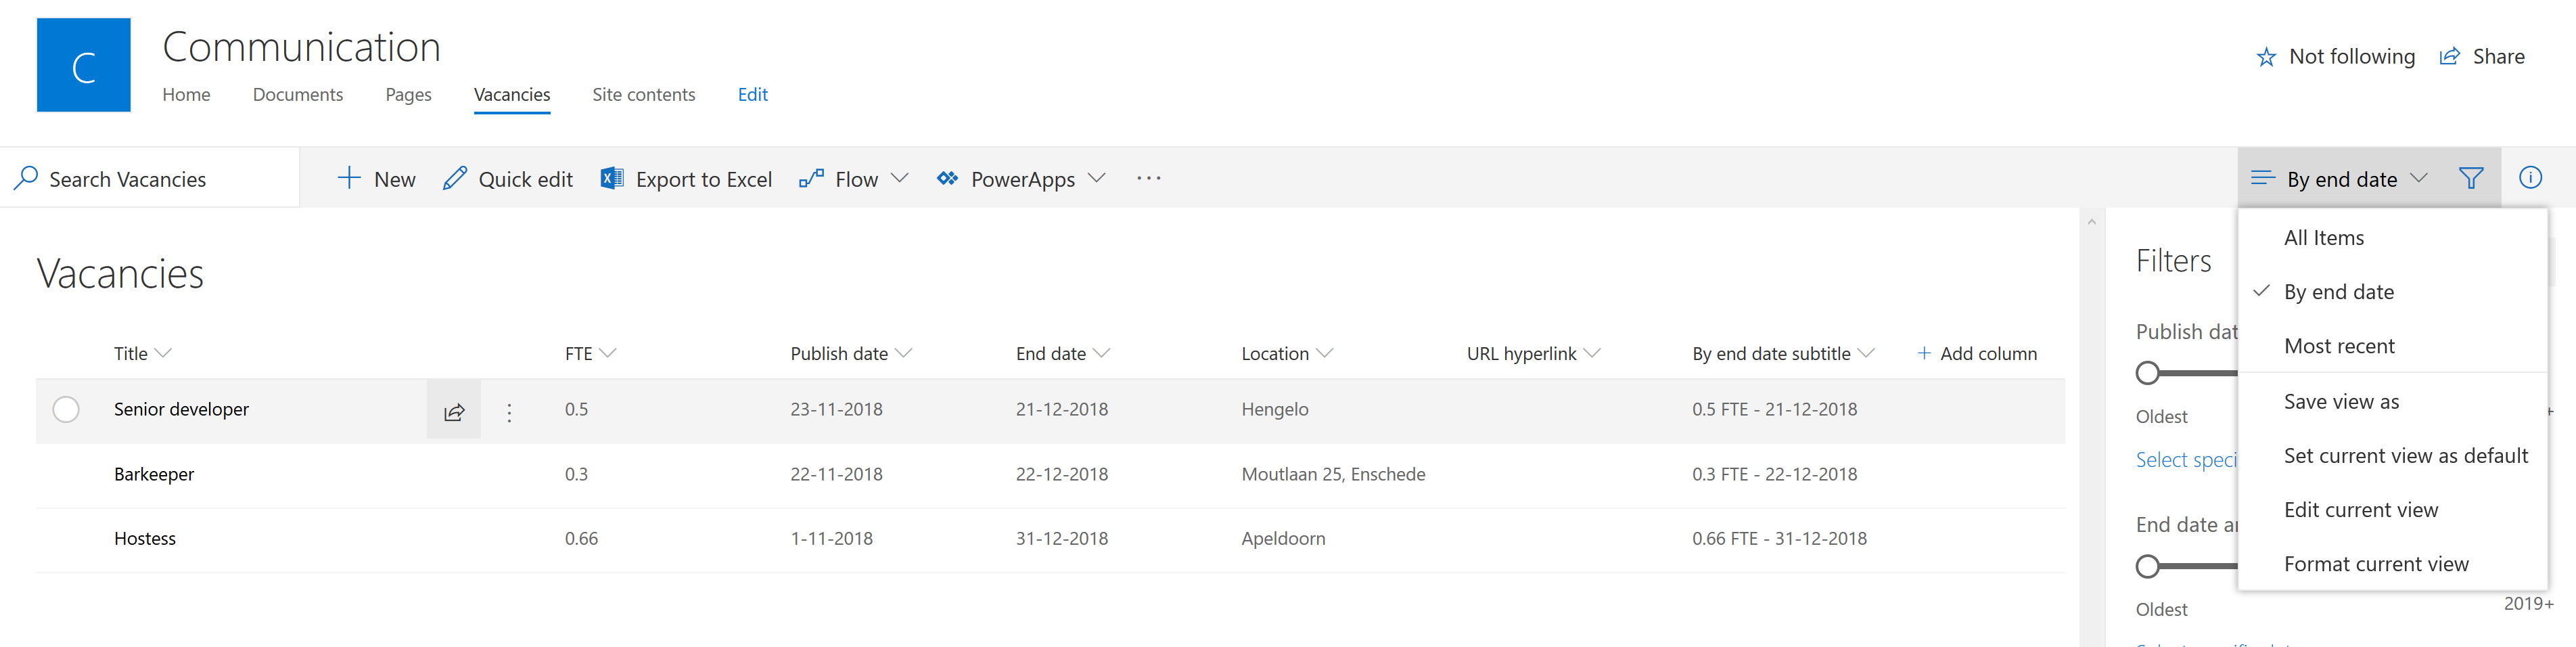Go to the Documents navigation tab

(298, 95)
